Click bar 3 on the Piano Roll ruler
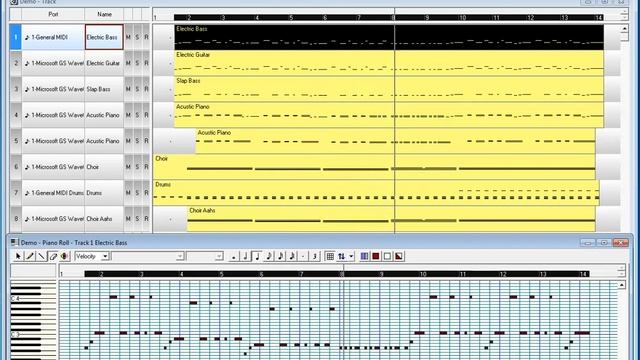Image resolution: width=640 pixels, height=360 pixels. coord(142,274)
